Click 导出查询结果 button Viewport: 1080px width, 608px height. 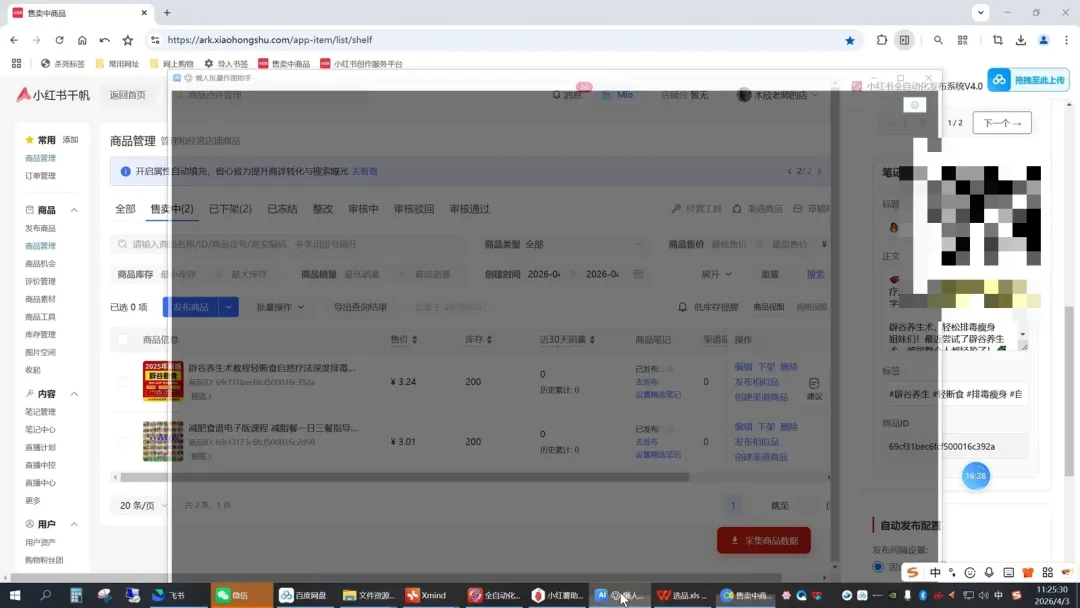tap(360, 307)
